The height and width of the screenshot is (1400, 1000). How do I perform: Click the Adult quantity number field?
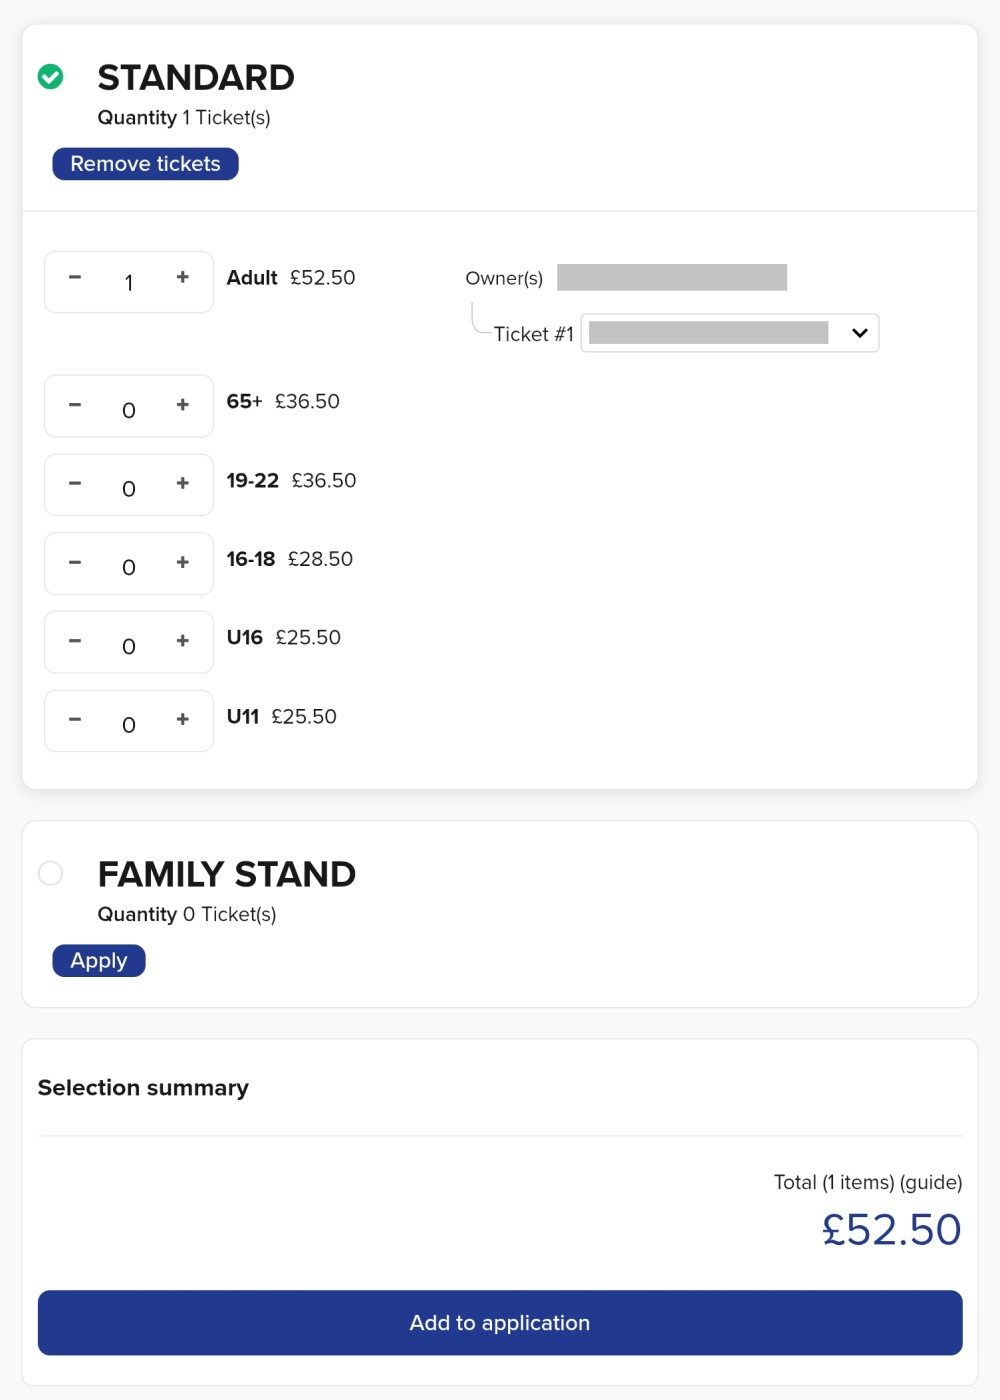(129, 283)
